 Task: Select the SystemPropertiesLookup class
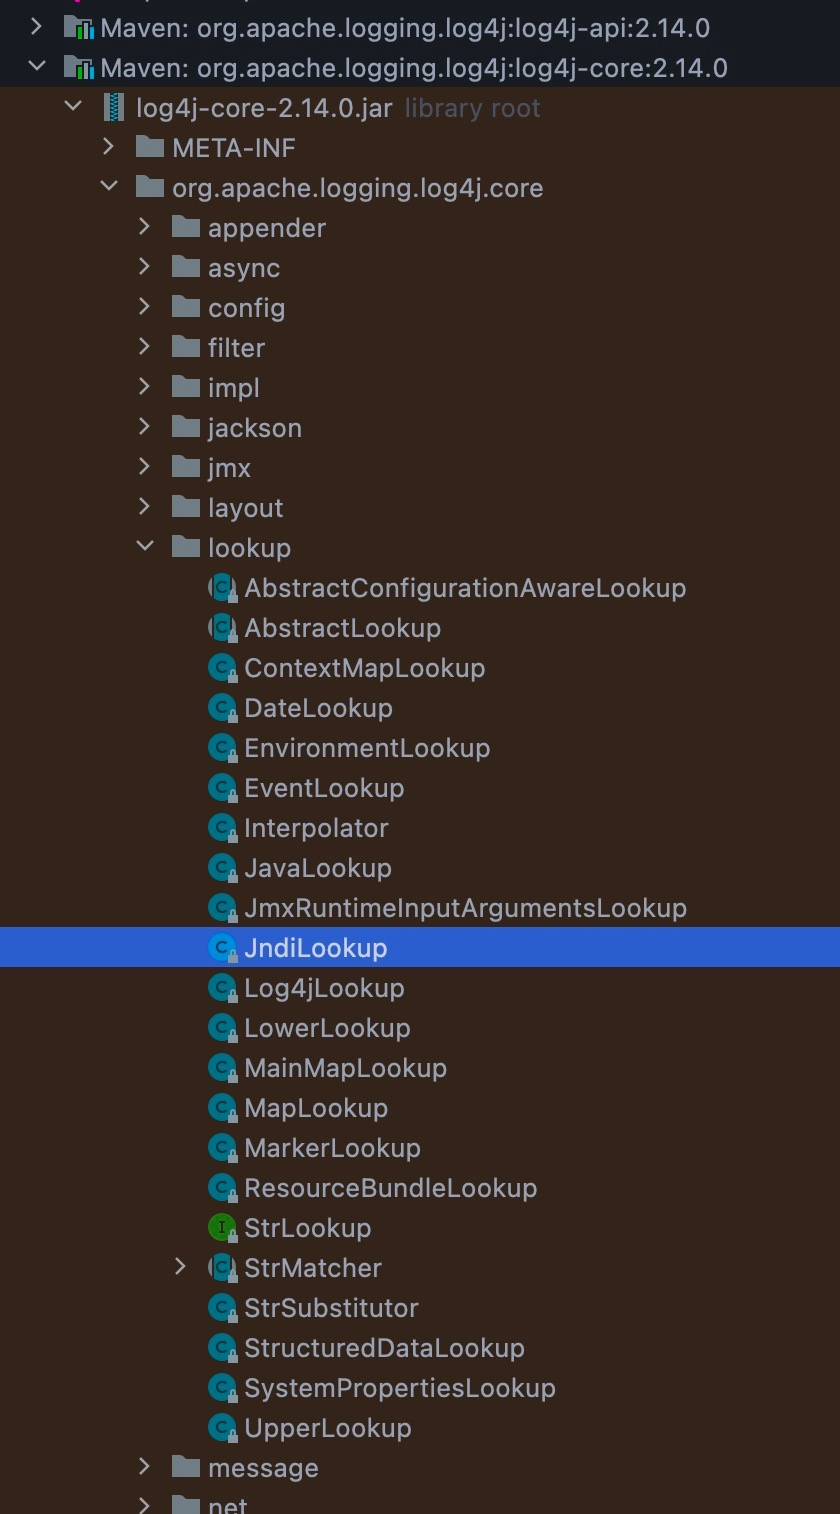(x=399, y=1388)
